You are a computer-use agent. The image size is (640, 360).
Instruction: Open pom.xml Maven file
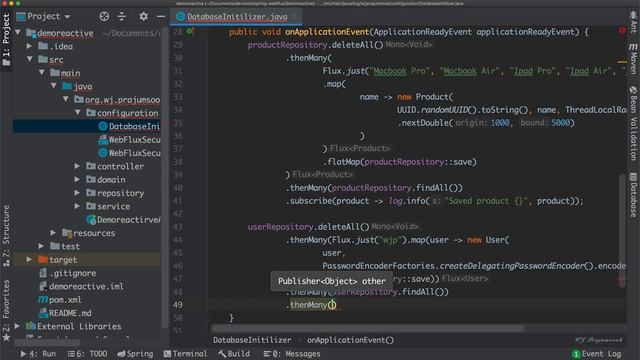pyautogui.click(x=60, y=300)
